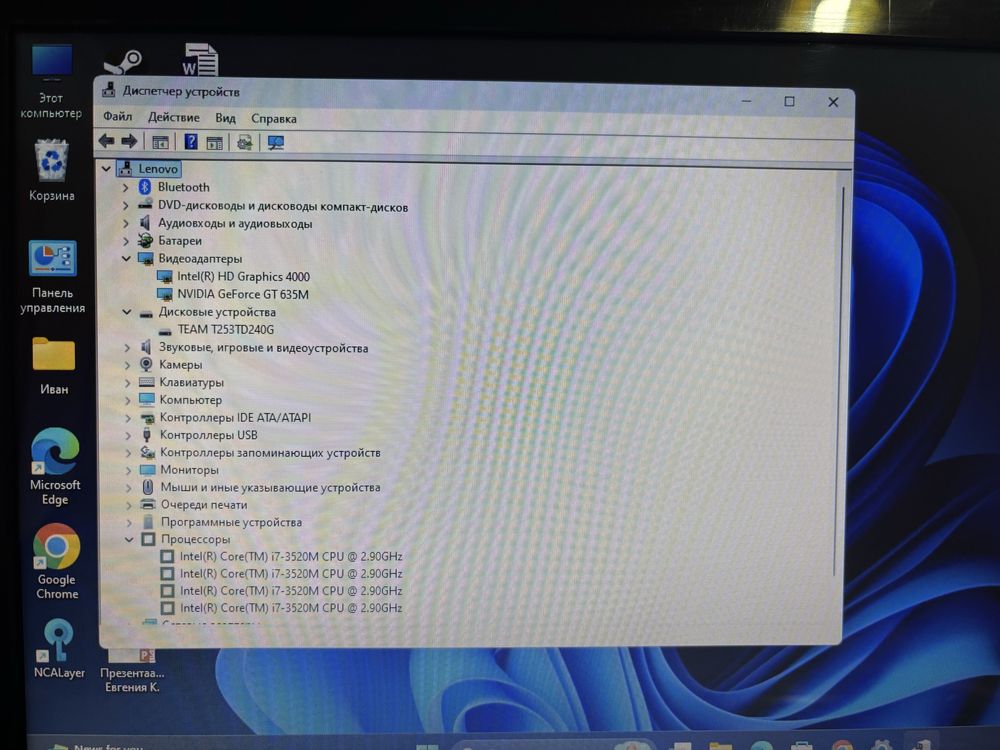Open Панель управления desktop icon
The image size is (1000, 750).
52,277
